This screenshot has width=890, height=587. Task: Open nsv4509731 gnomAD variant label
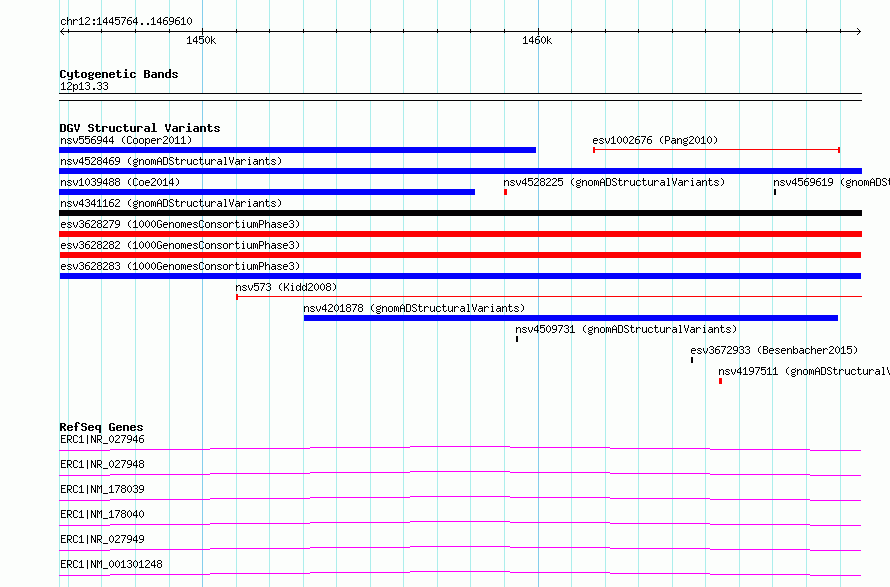[x=626, y=329]
